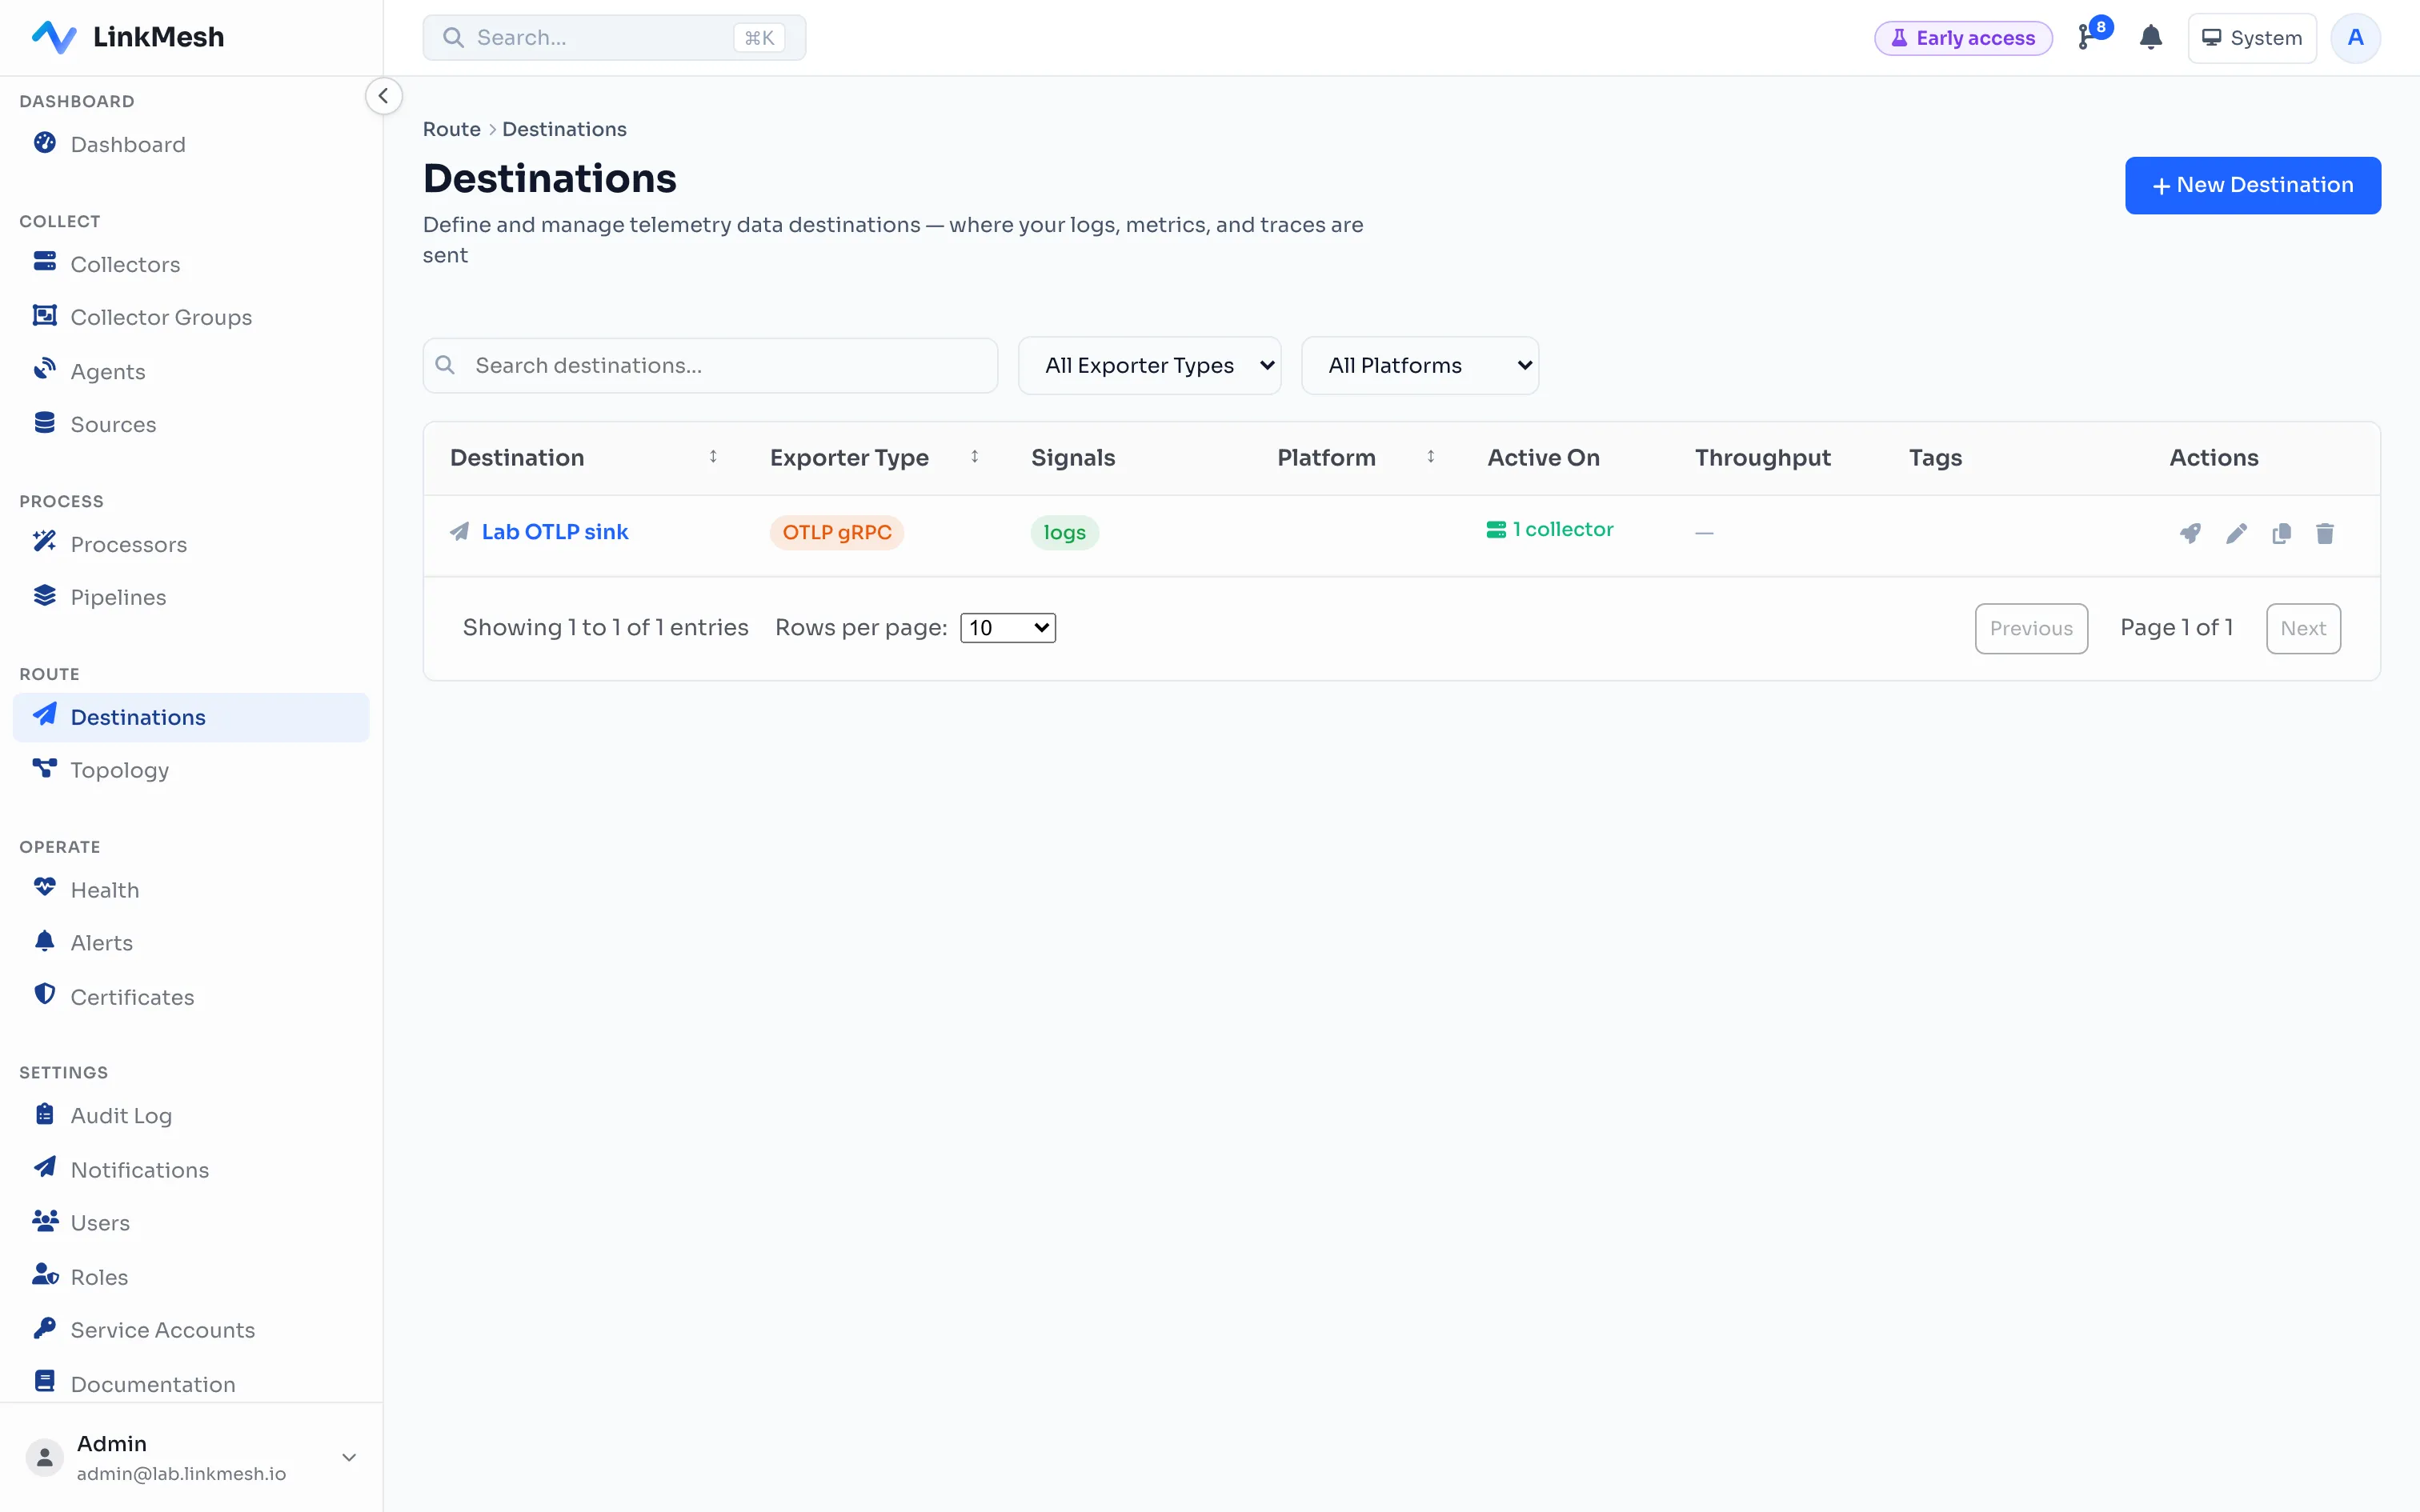Click the Tags column header

click(1935, 457)
